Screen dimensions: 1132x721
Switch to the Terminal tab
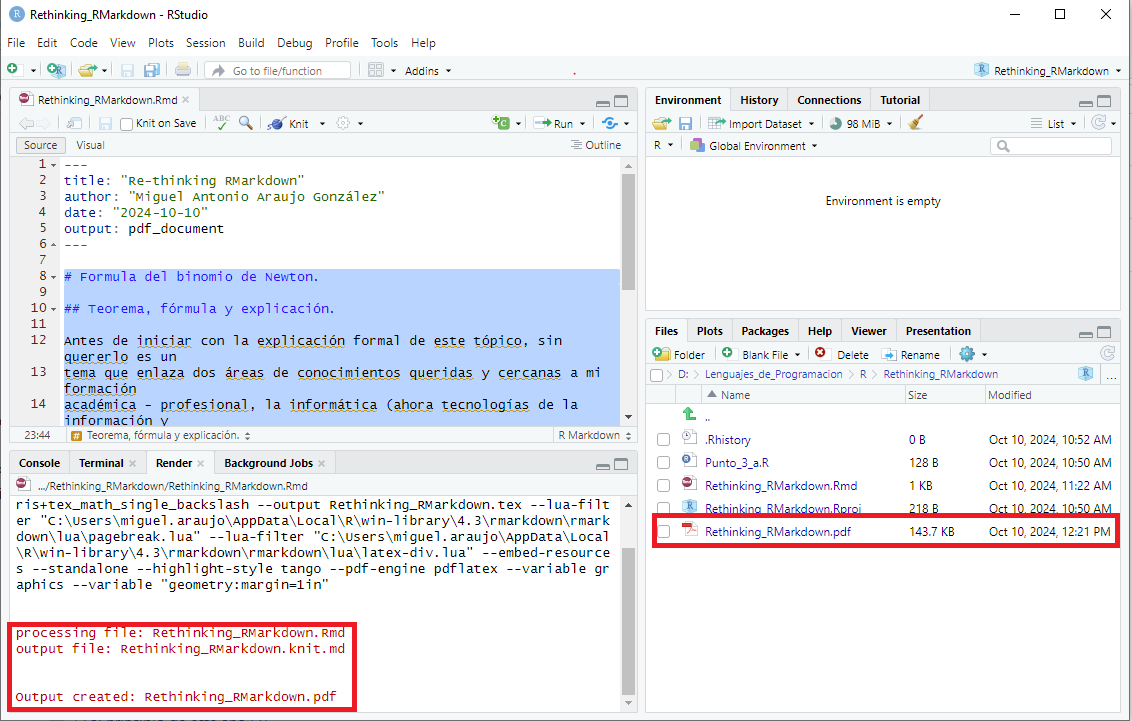tap(100, 463)
